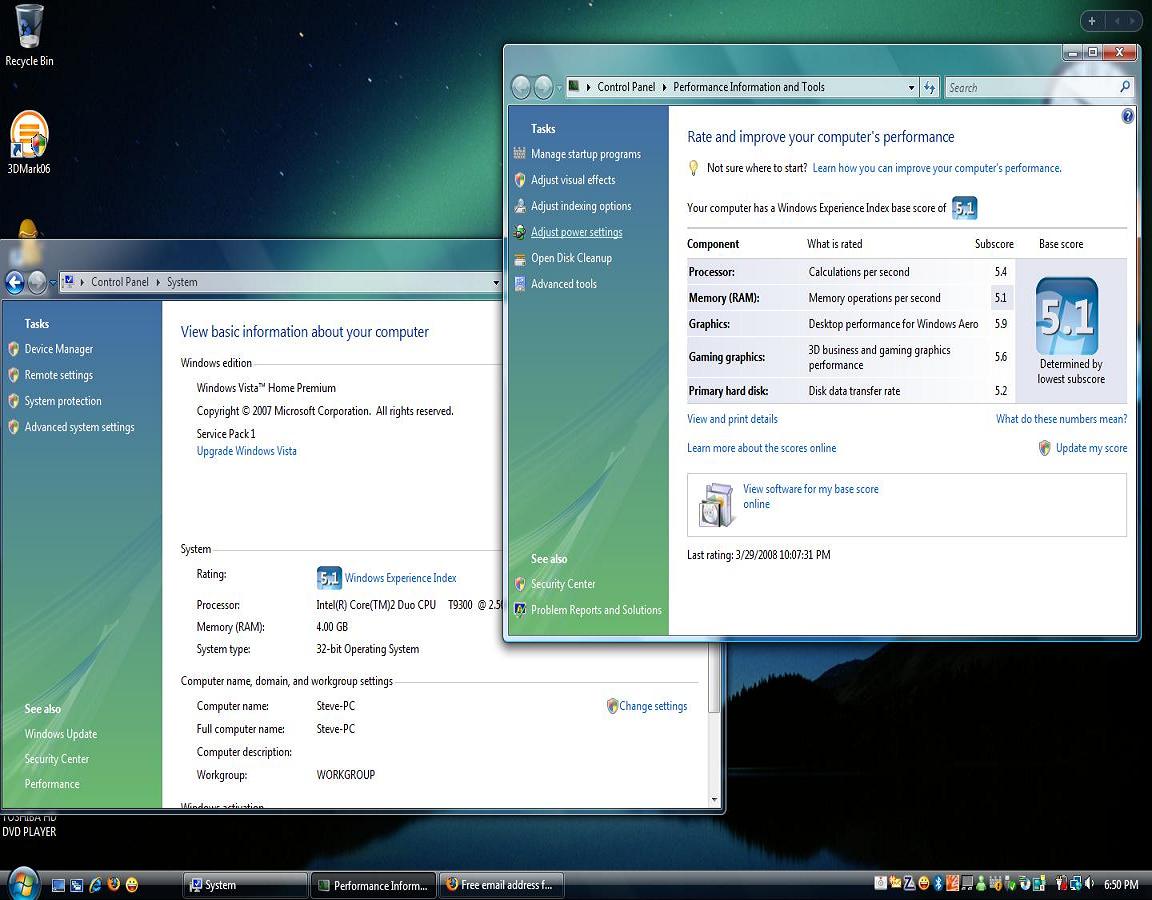Expand the address dropdown in System window
The image size is (1152, 900).
coord(496,282)
